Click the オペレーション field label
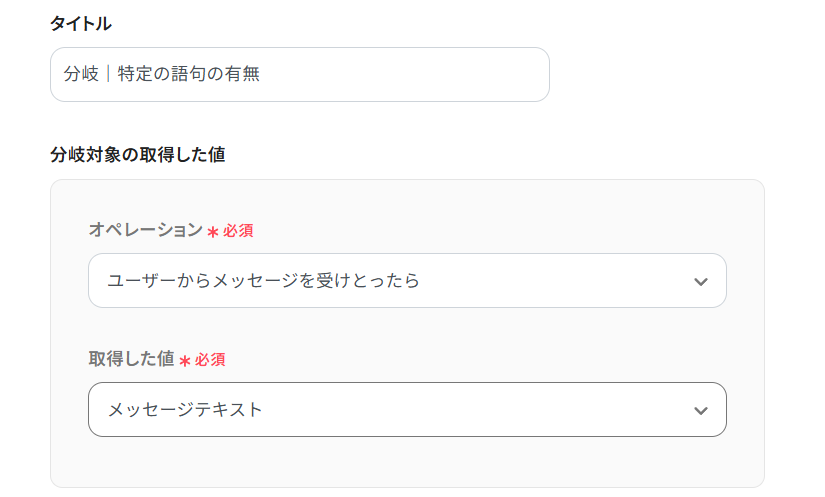Image resolution: width=825 pixels, height=497 pixels. coord(145,230)
